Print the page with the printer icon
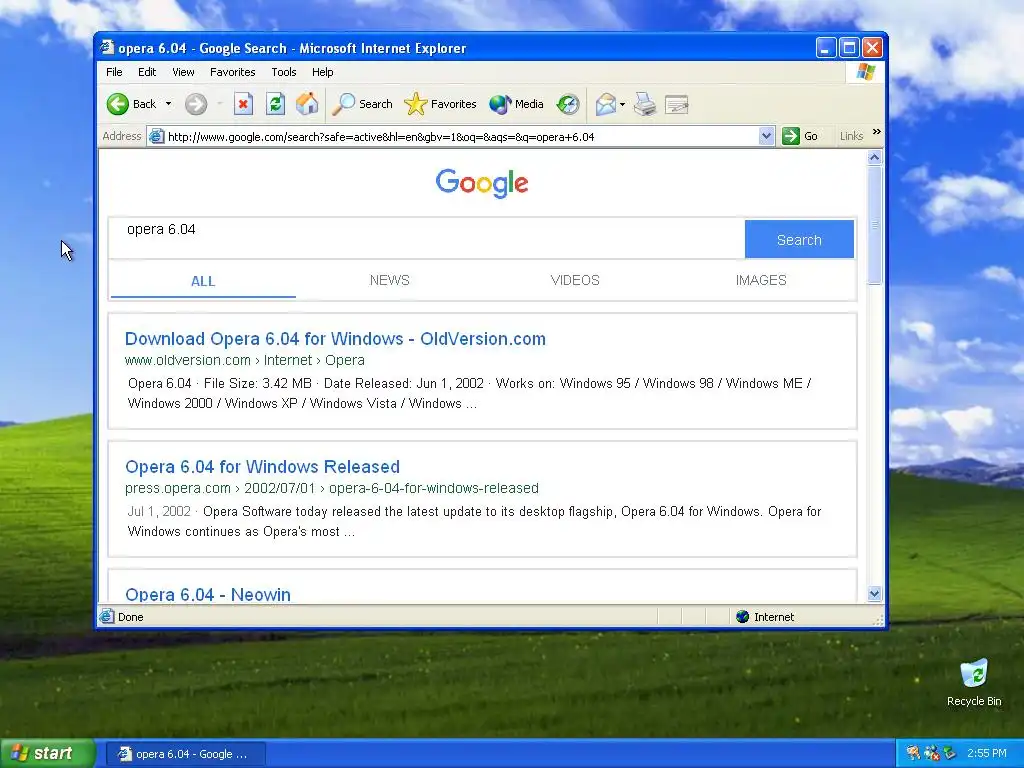The height and width of the screenshot is (768, 1024). tap(645, 104)
